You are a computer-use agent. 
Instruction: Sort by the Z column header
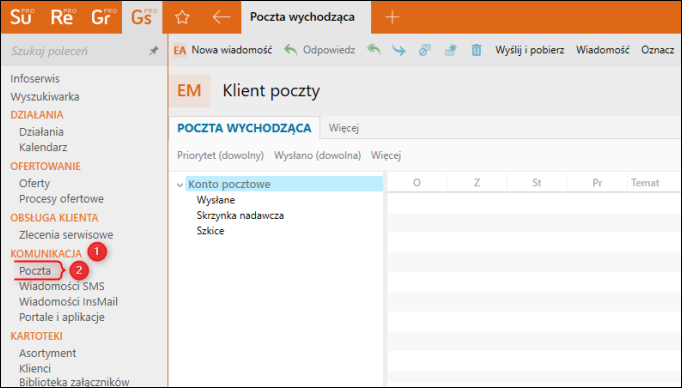point(477,183)
